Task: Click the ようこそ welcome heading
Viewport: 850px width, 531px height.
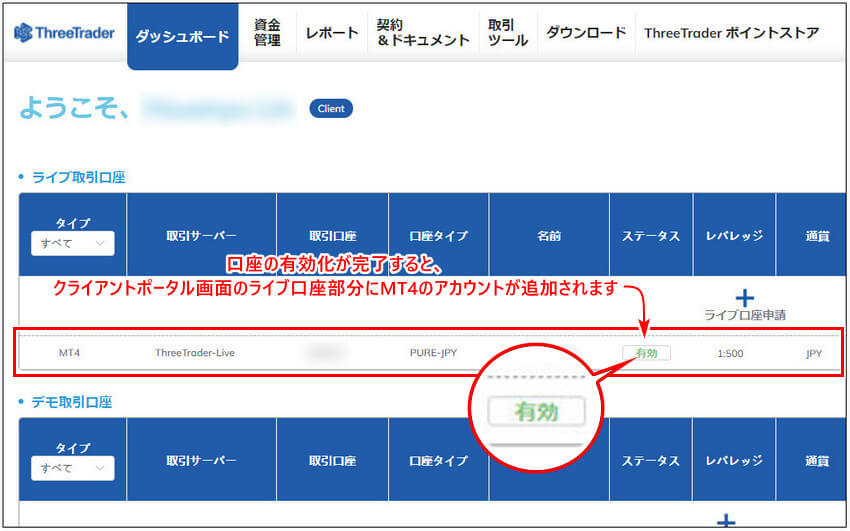Action: point(75,107)
